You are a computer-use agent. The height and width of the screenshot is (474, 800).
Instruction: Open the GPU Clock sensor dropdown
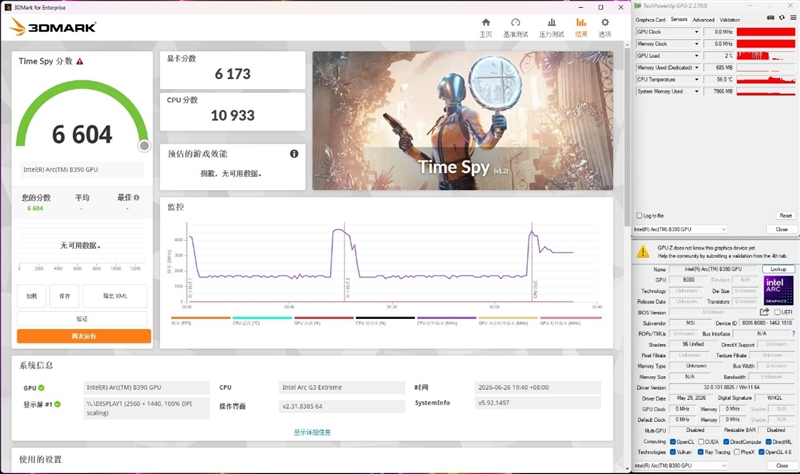696,32
